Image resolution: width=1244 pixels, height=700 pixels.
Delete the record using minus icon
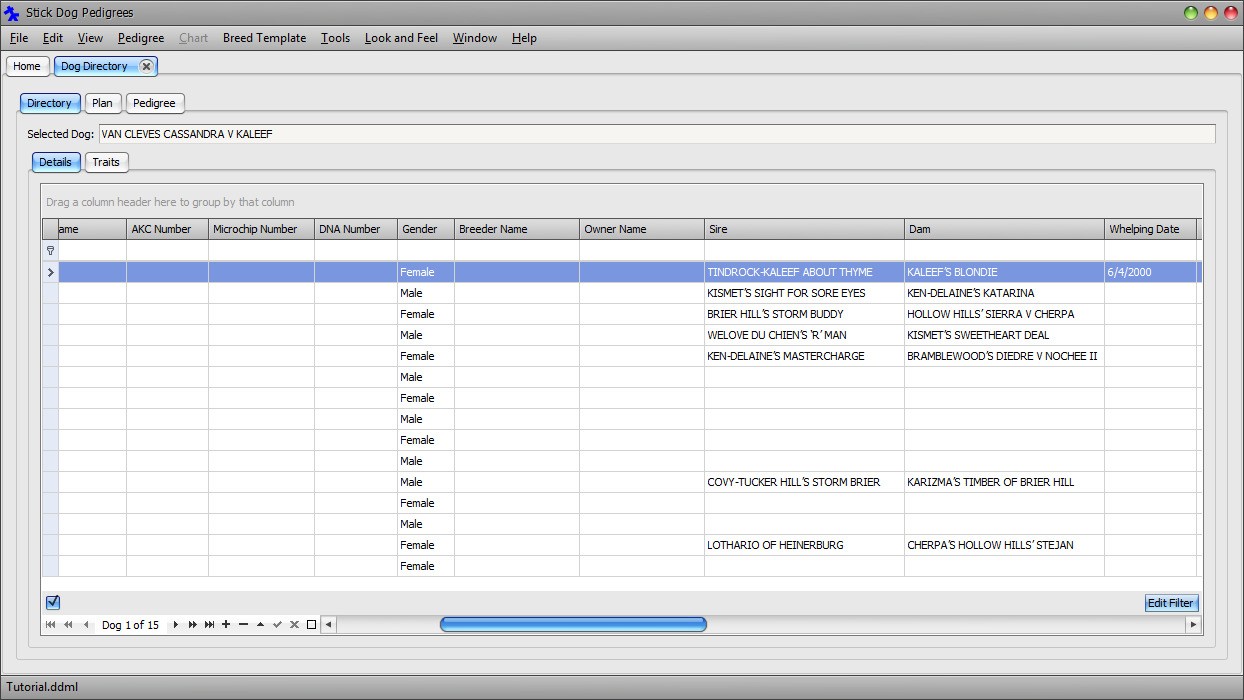click(243, 625)
